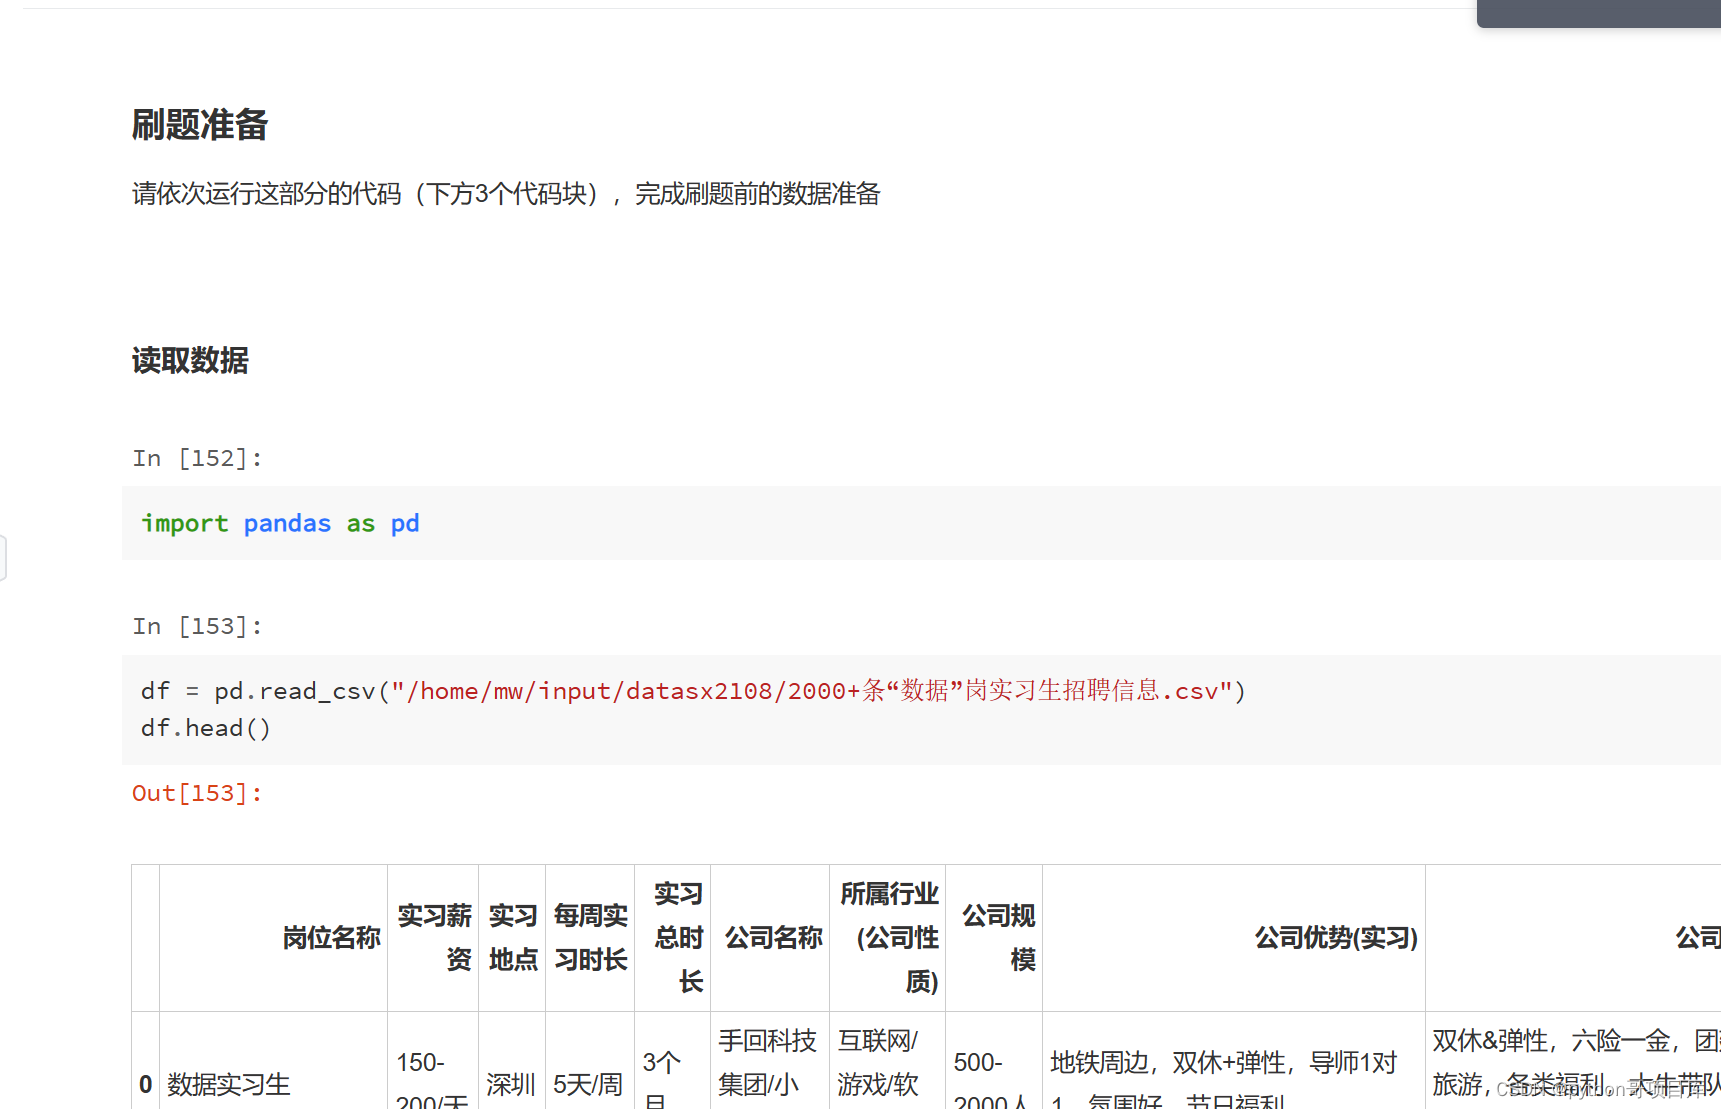Select the 数据实习生 cell in row 0
The image size is (1721, 1109).
[x=228, y=1083]
